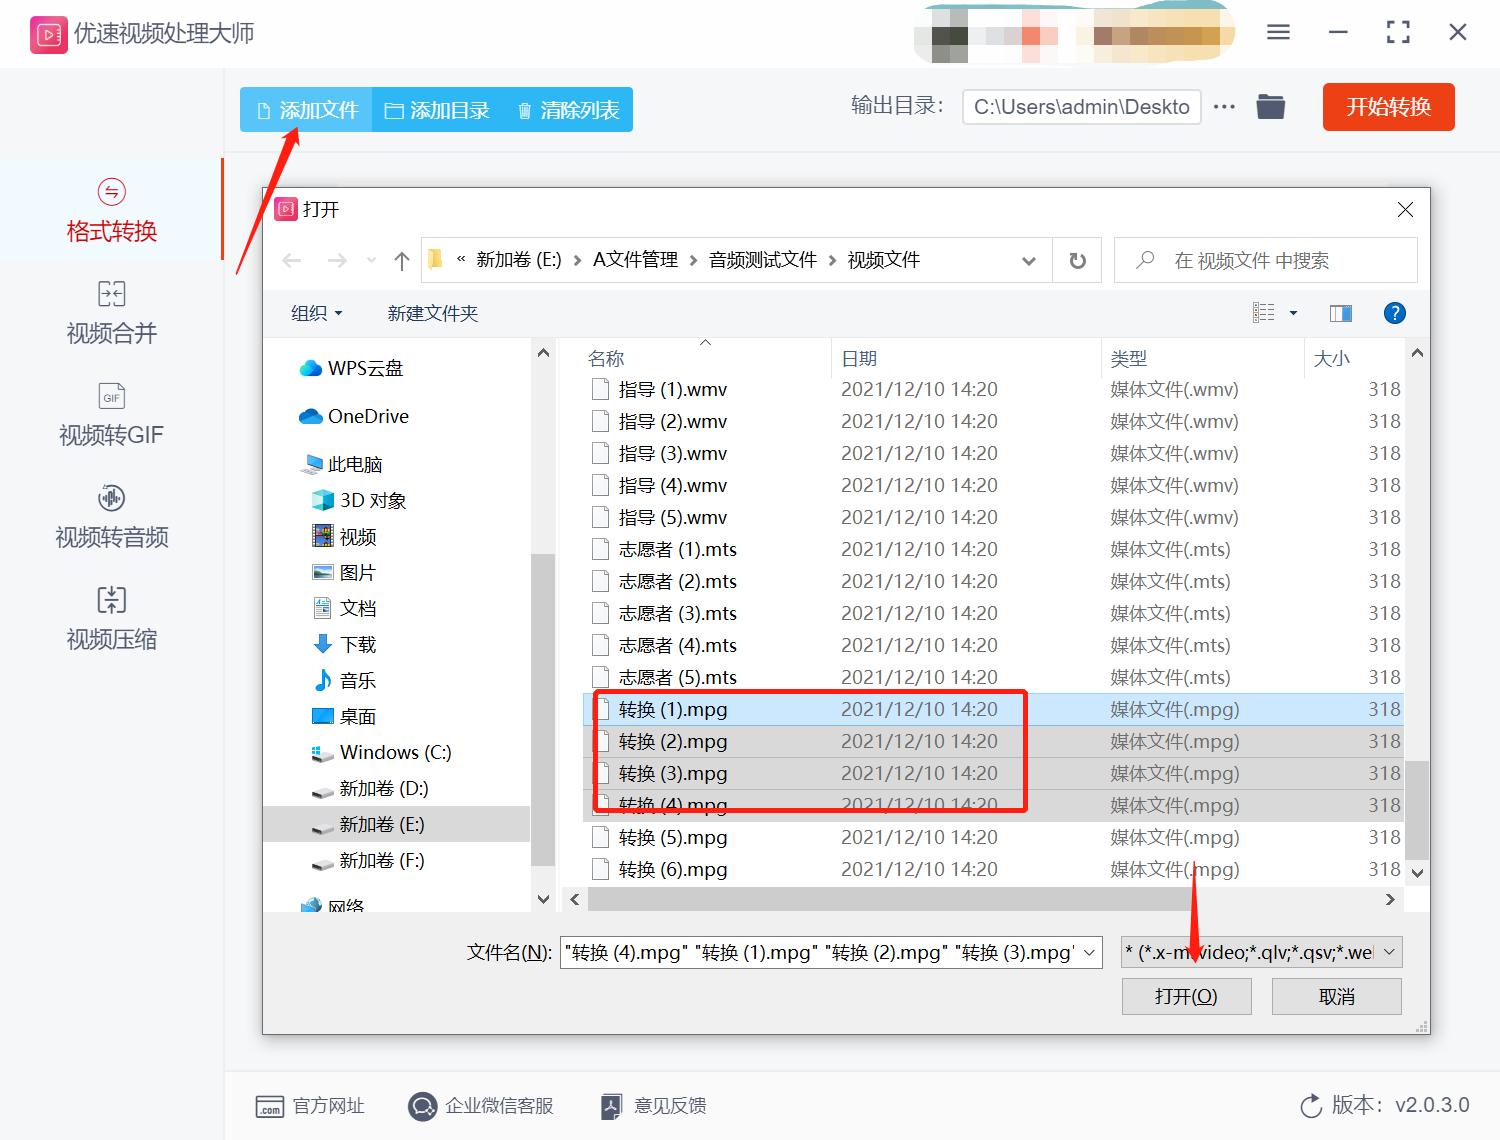Image resolution: width=1500 pixels, height=1140 pixels.
Task: Open the file name combo box dropdown
Action: (1088, 952)
